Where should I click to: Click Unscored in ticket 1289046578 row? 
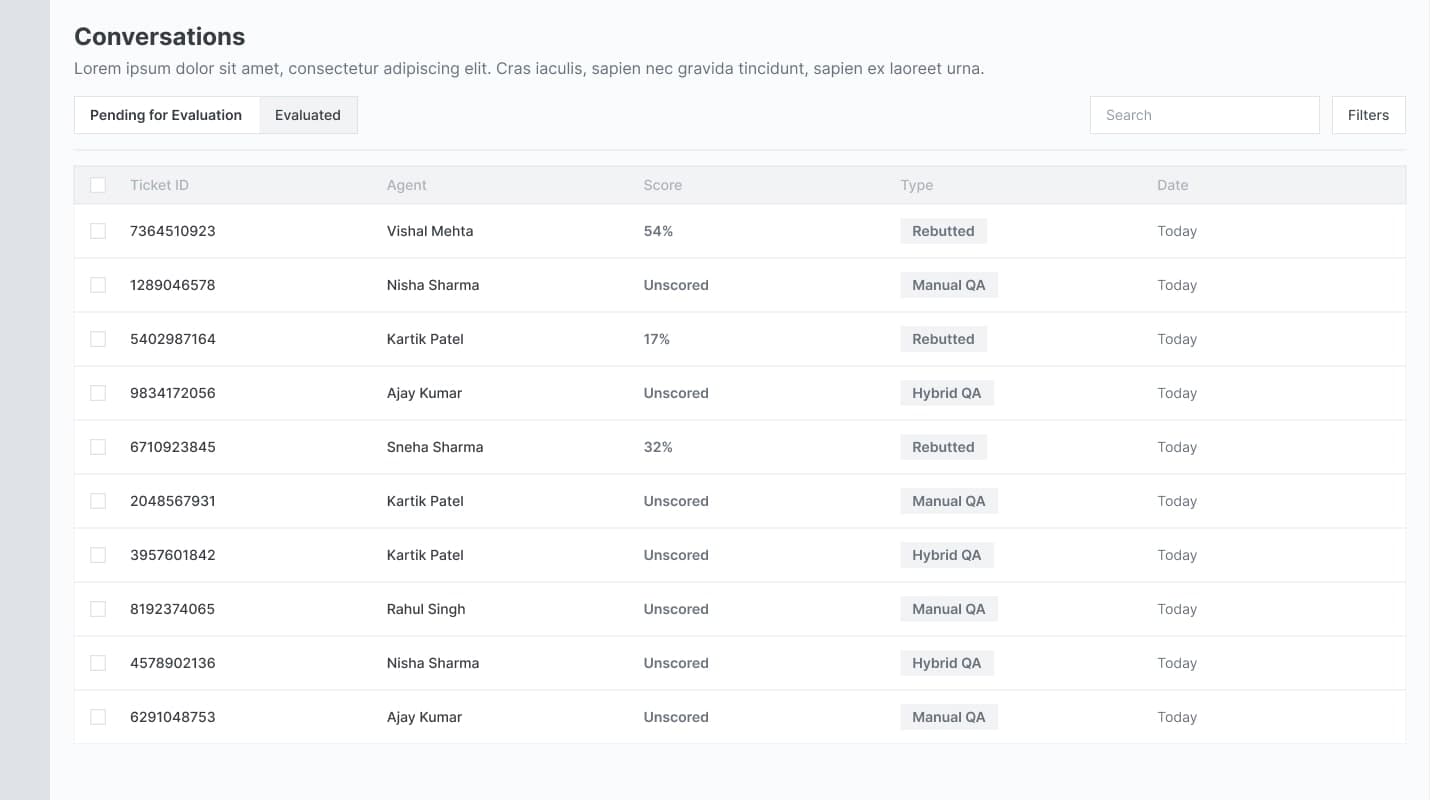pyautogui.click(x=676, y=285)
